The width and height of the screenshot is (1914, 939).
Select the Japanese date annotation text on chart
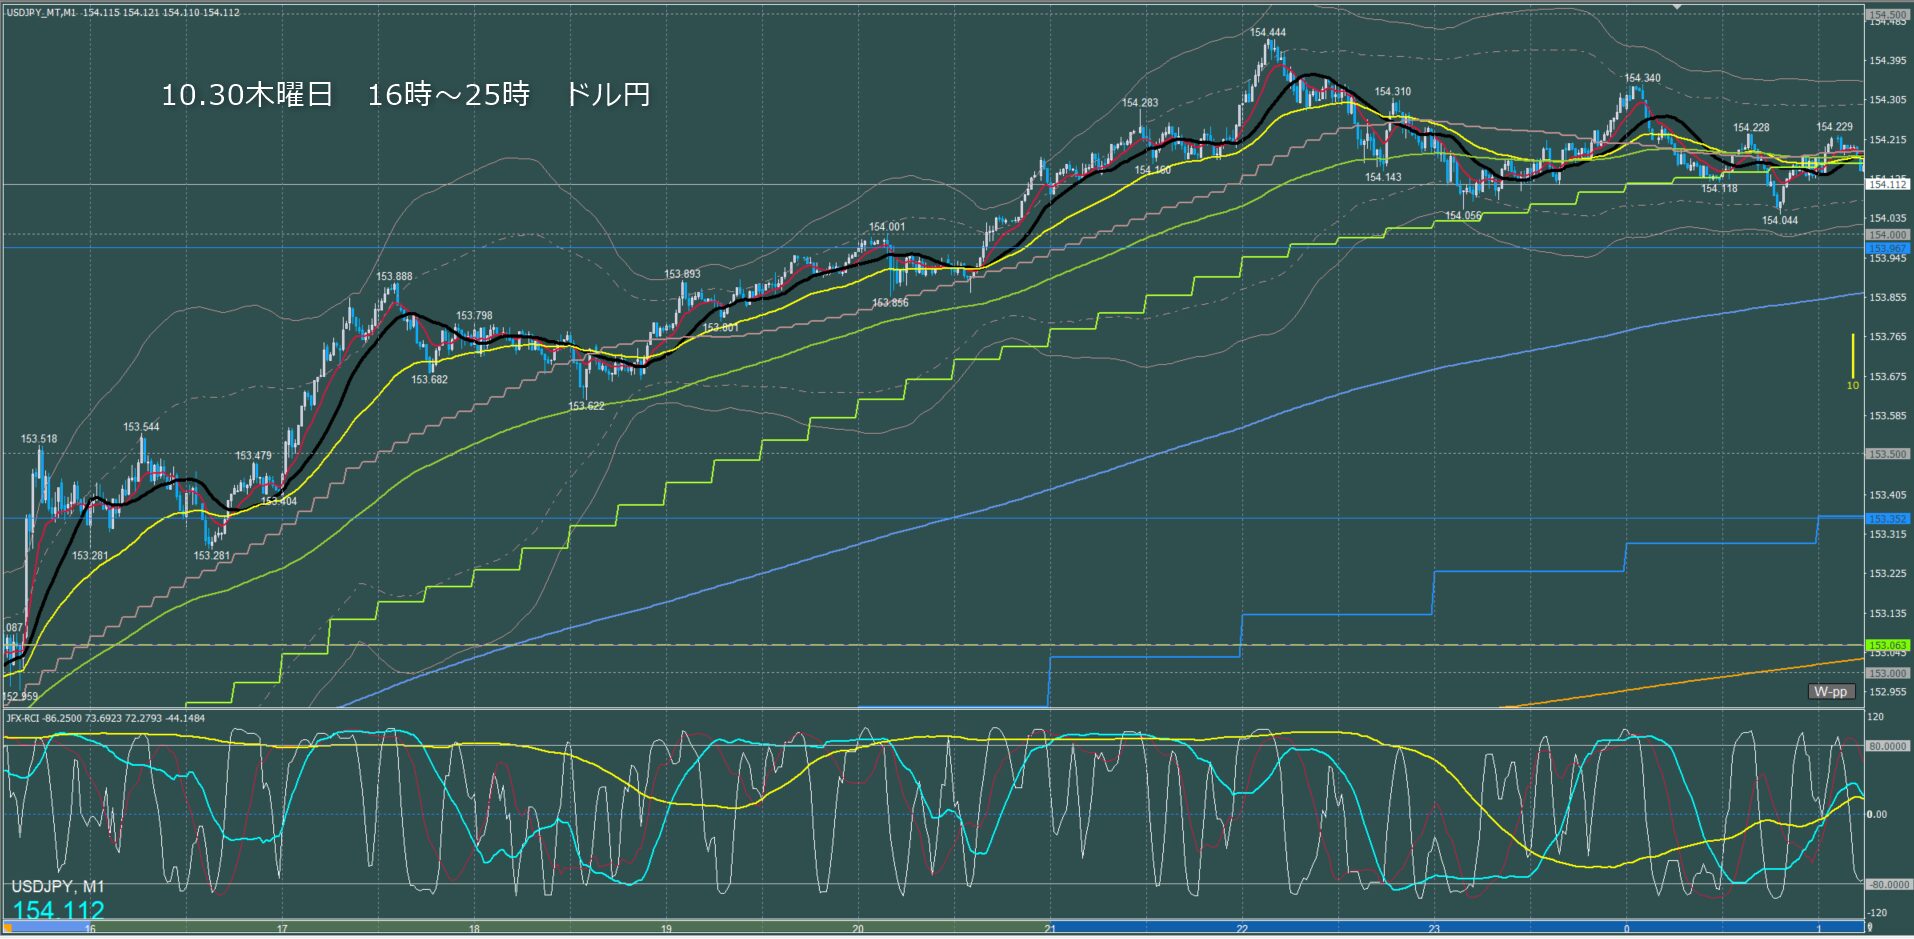pos(405,95)
